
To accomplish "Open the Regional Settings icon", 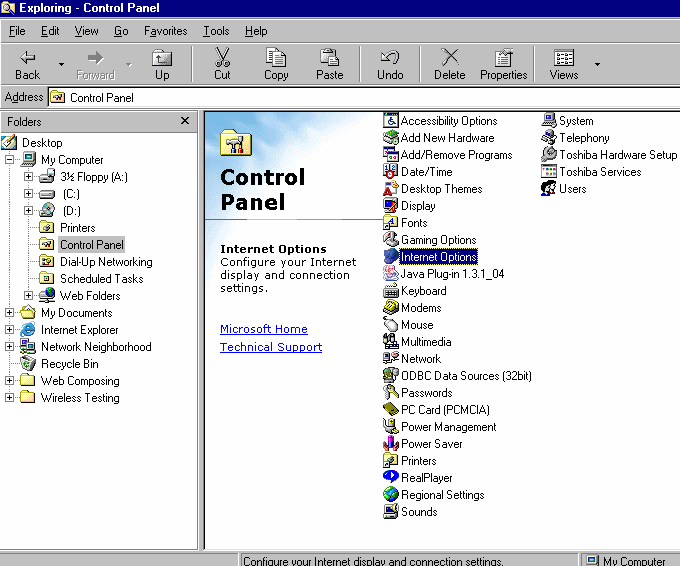I will pos(390,494).
